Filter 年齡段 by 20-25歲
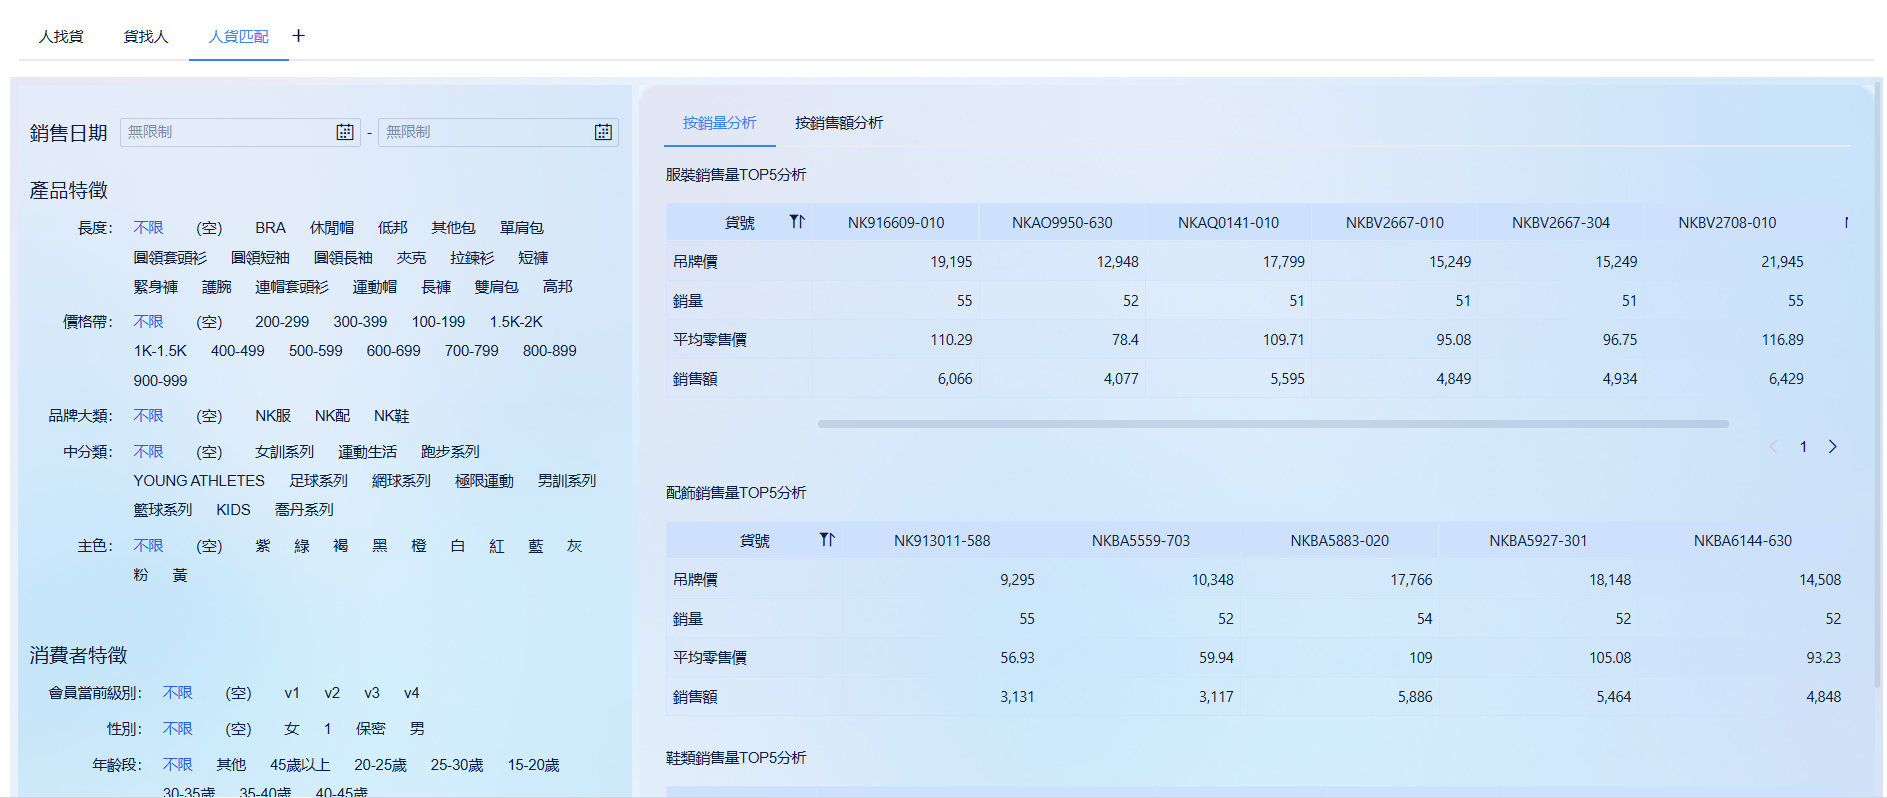The image size is (1887, 798). pos(380,765)
